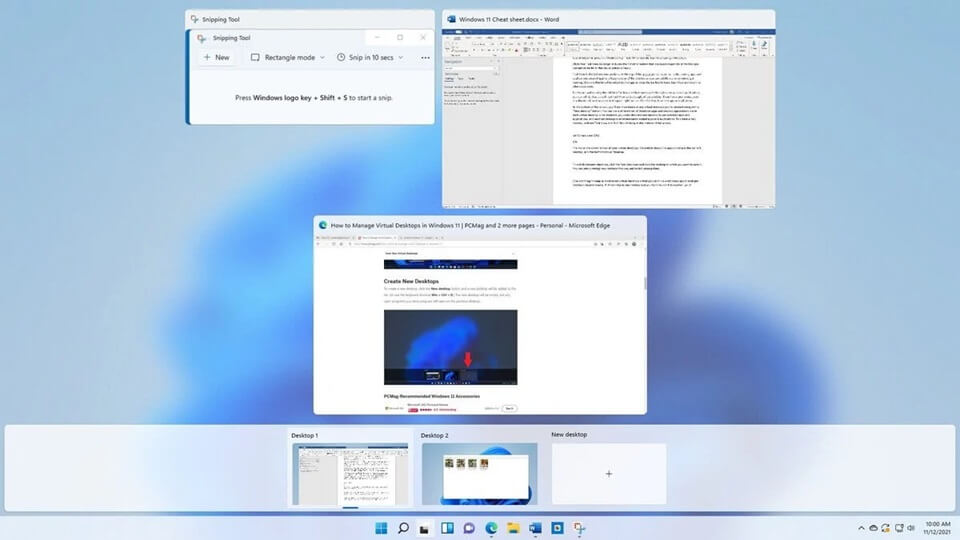960x540 pixels.
Task: Click Edge window title text about Virtual Desktops
Action: (470, 225)
